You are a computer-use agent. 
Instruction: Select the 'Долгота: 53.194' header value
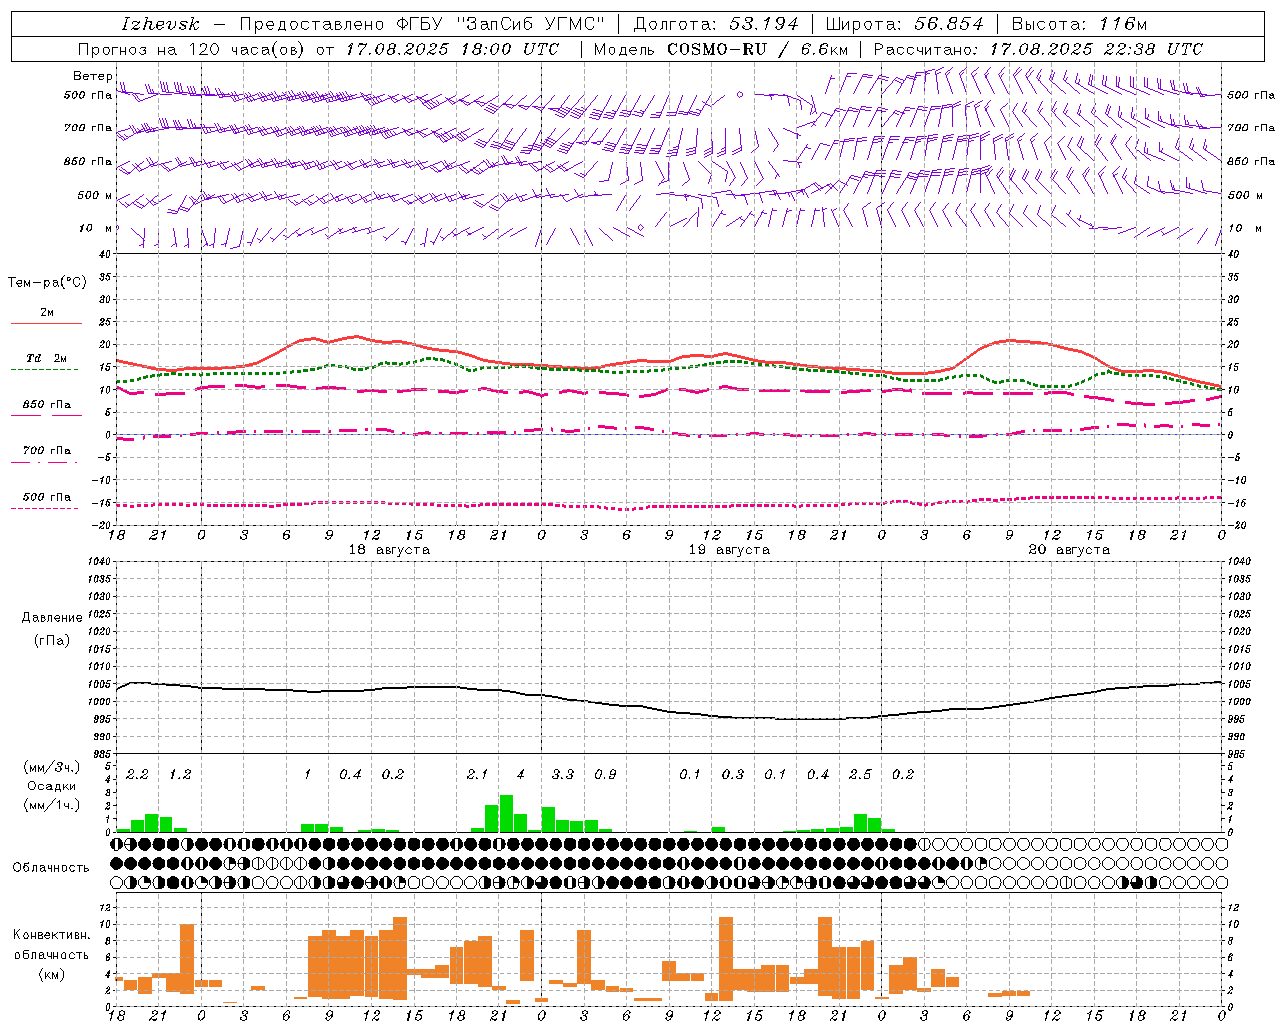[x=716, y=24]
